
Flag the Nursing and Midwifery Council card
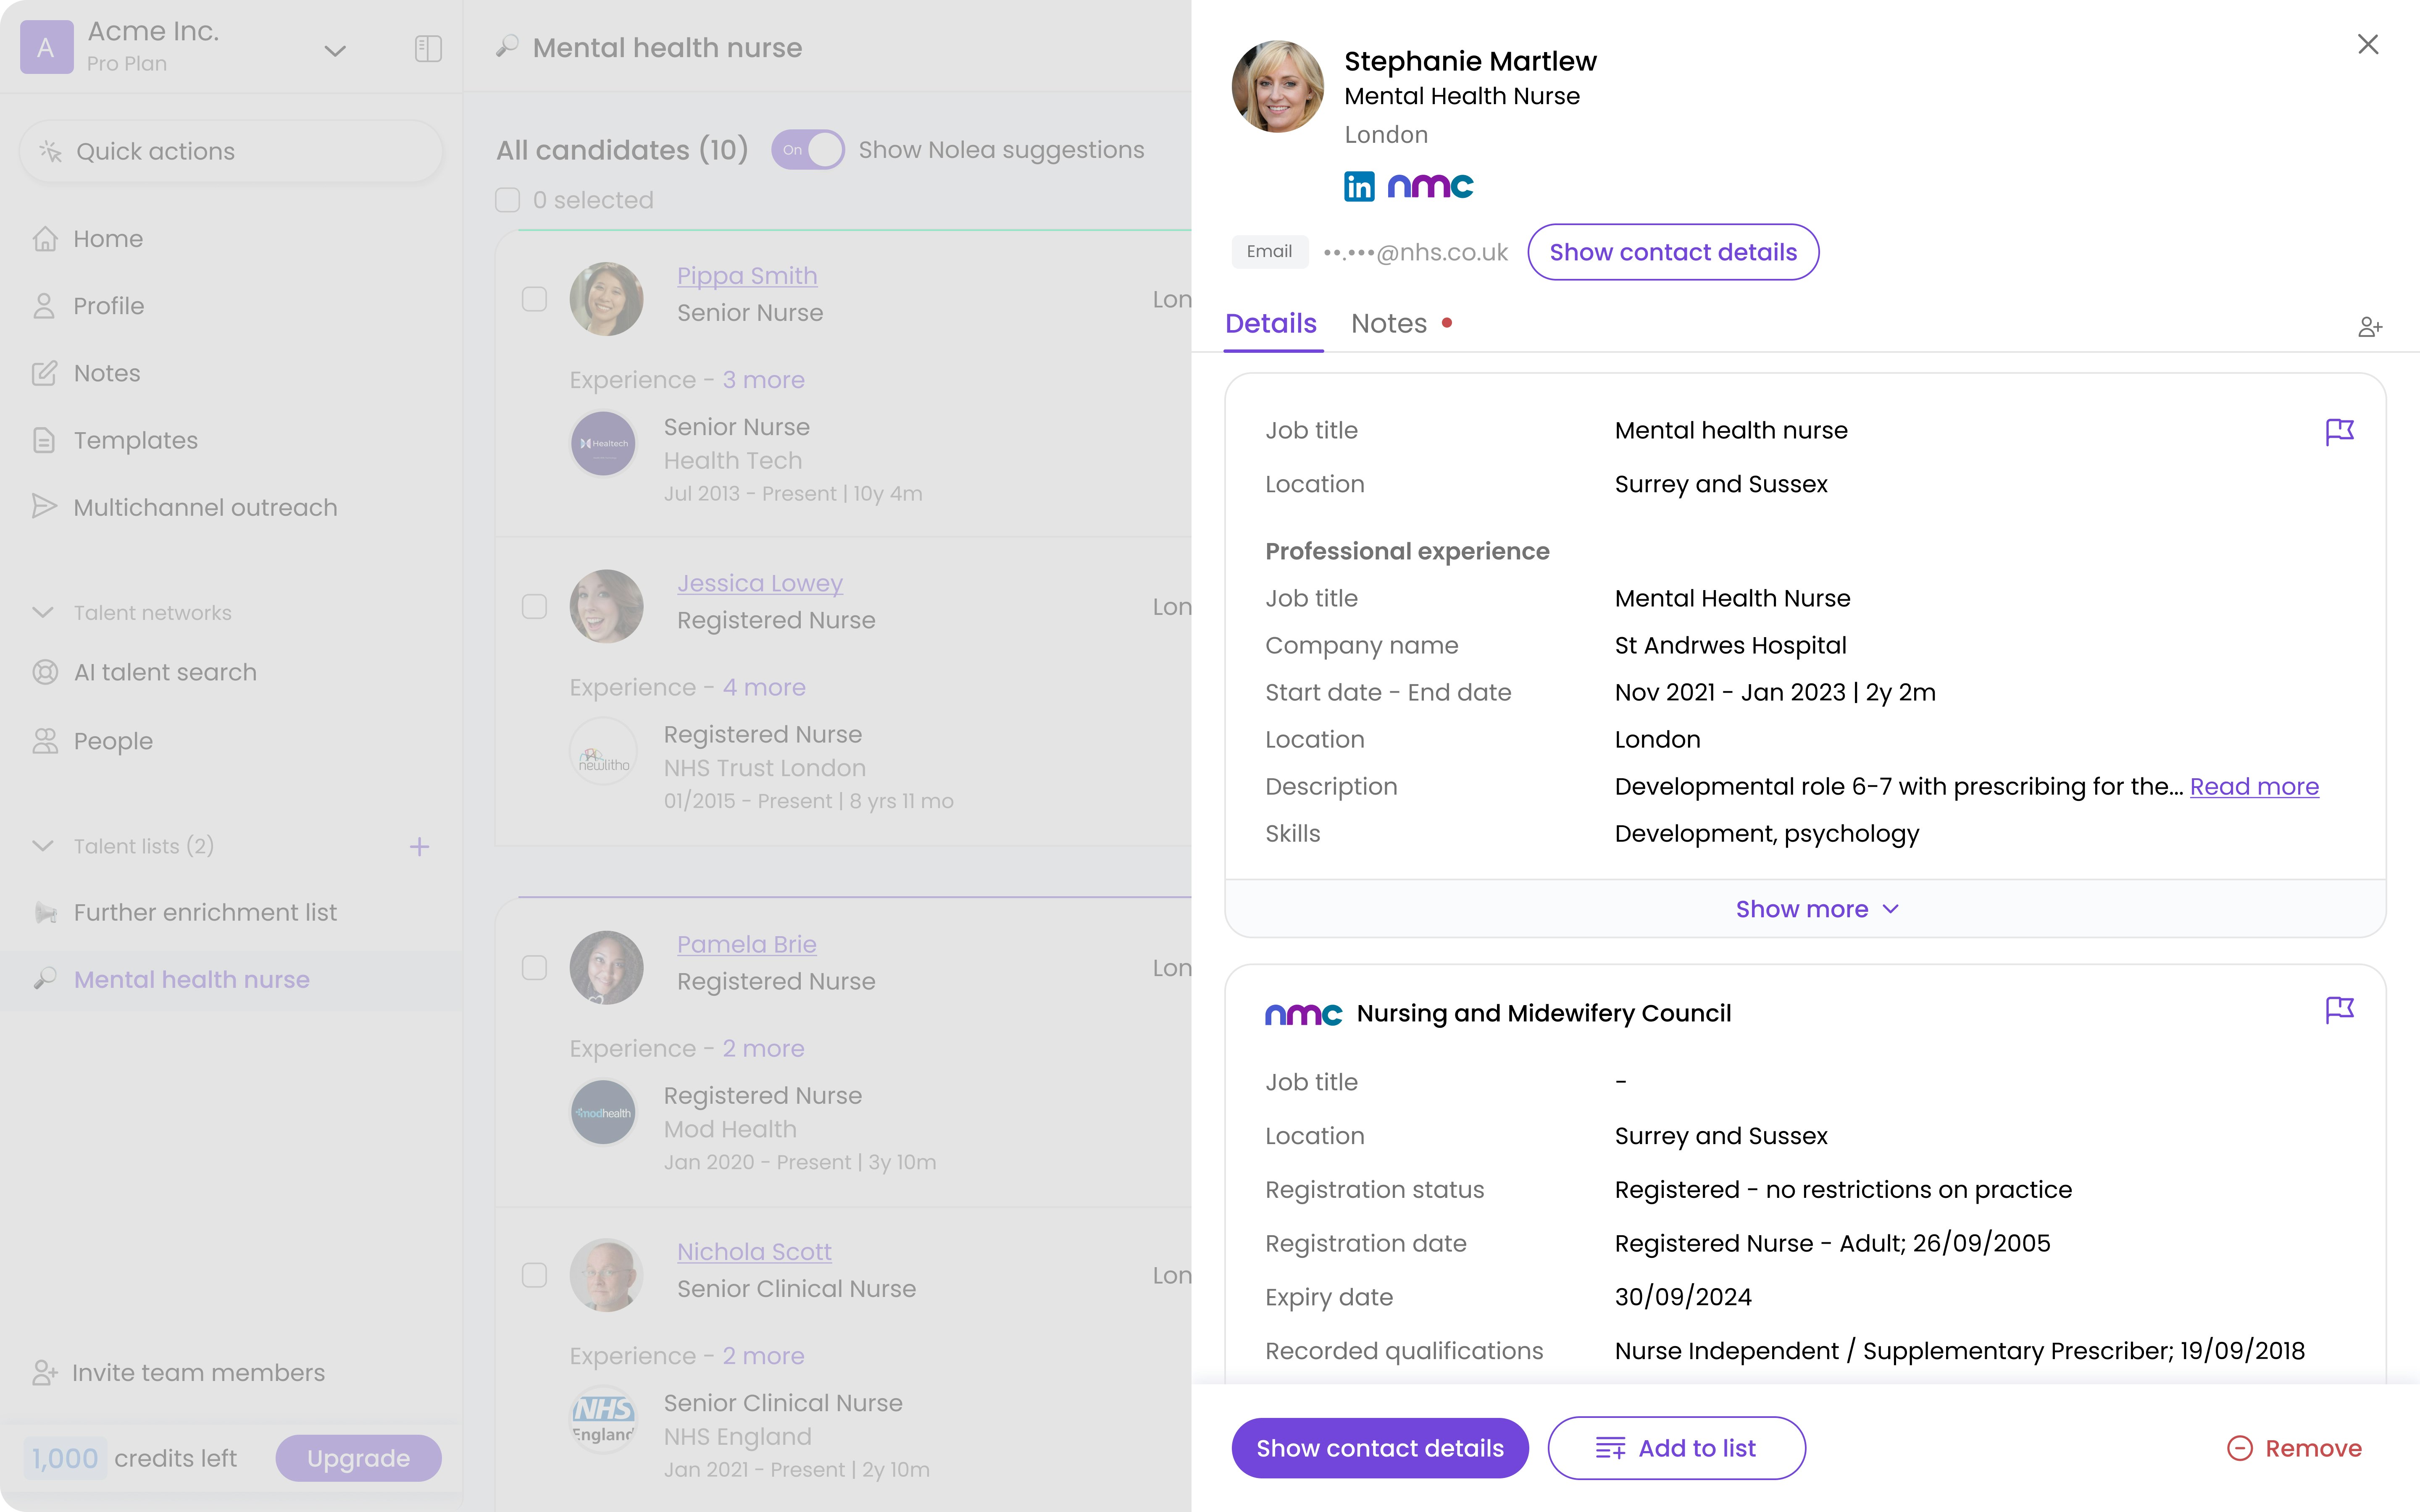2339,1010
